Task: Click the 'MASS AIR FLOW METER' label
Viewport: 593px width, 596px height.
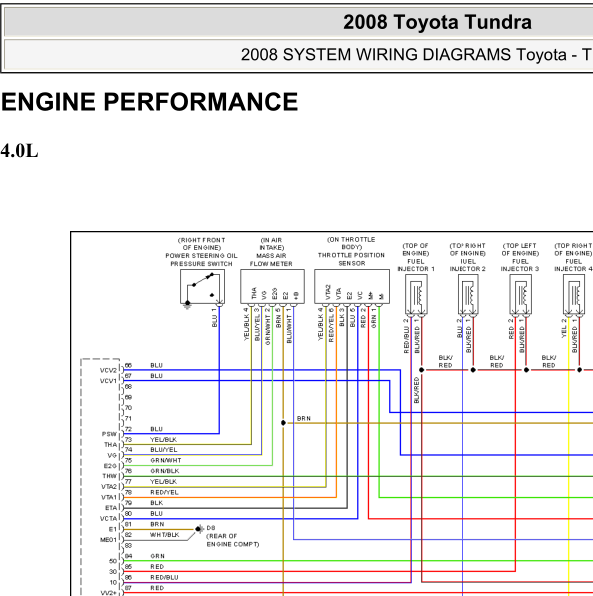Action: pyautogui.click(x=271, y=260)
